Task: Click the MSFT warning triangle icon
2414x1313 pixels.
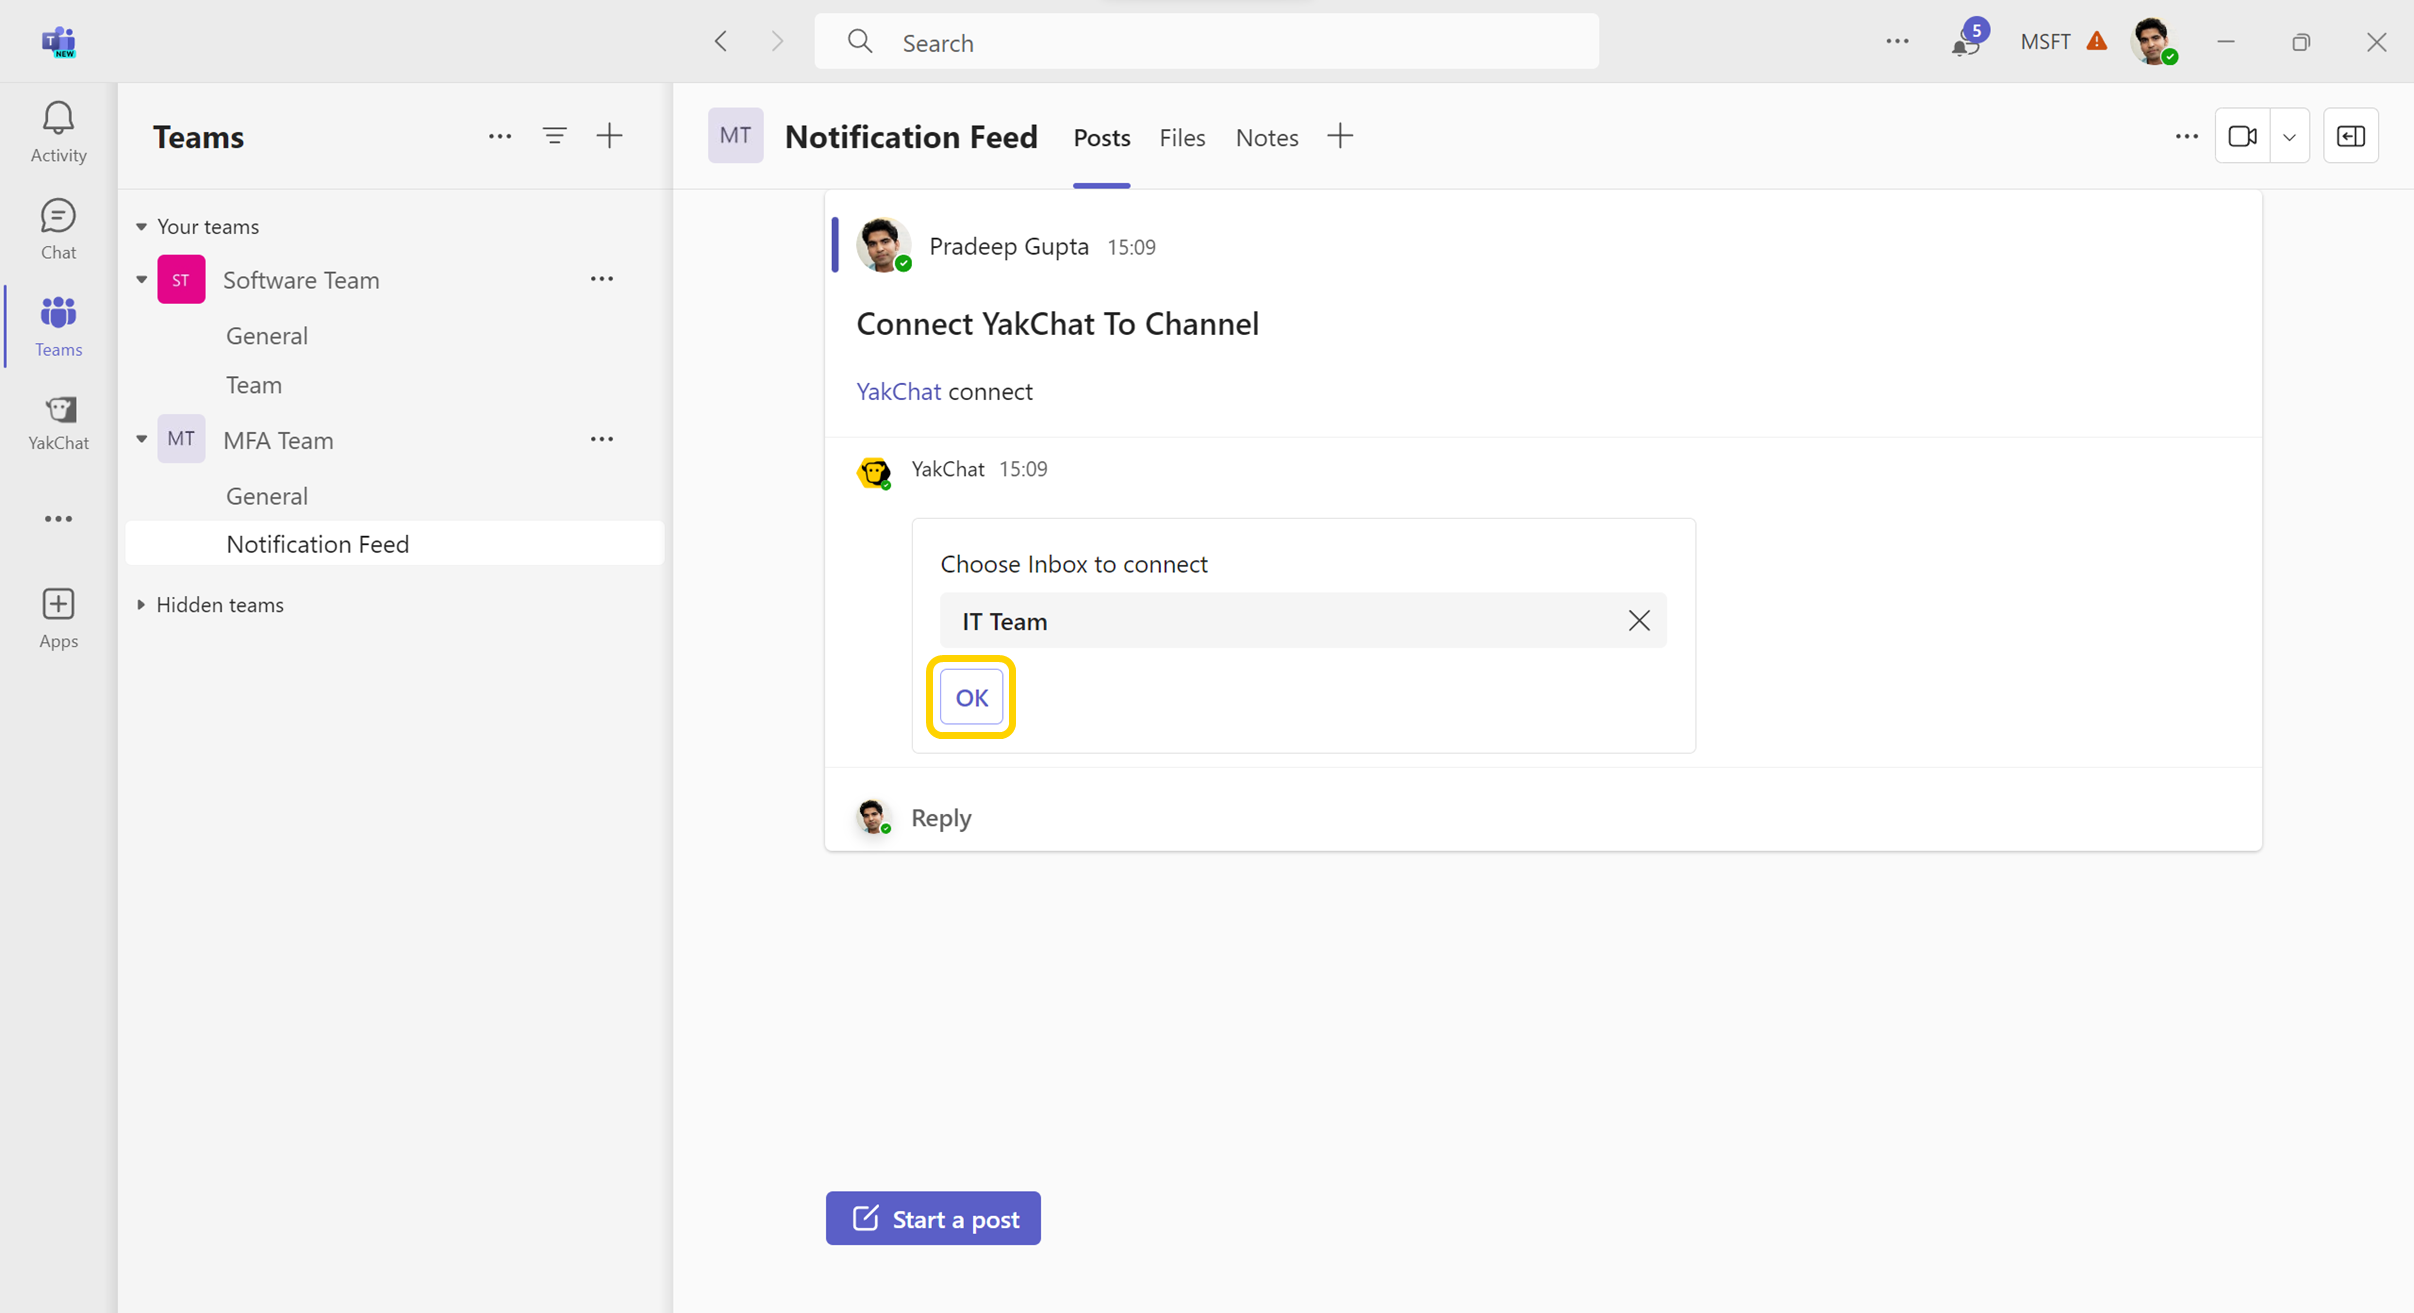Action: (x=2097, y=41)
